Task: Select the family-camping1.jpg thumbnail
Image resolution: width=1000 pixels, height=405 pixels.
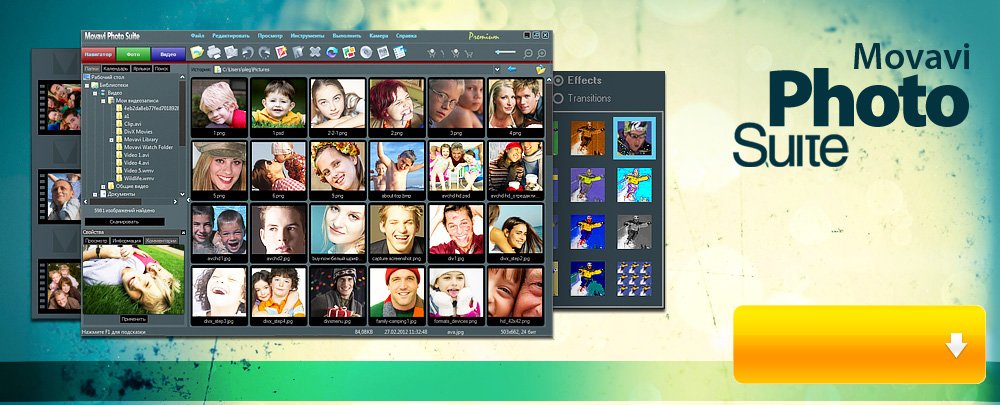Action: pos(397,295)
